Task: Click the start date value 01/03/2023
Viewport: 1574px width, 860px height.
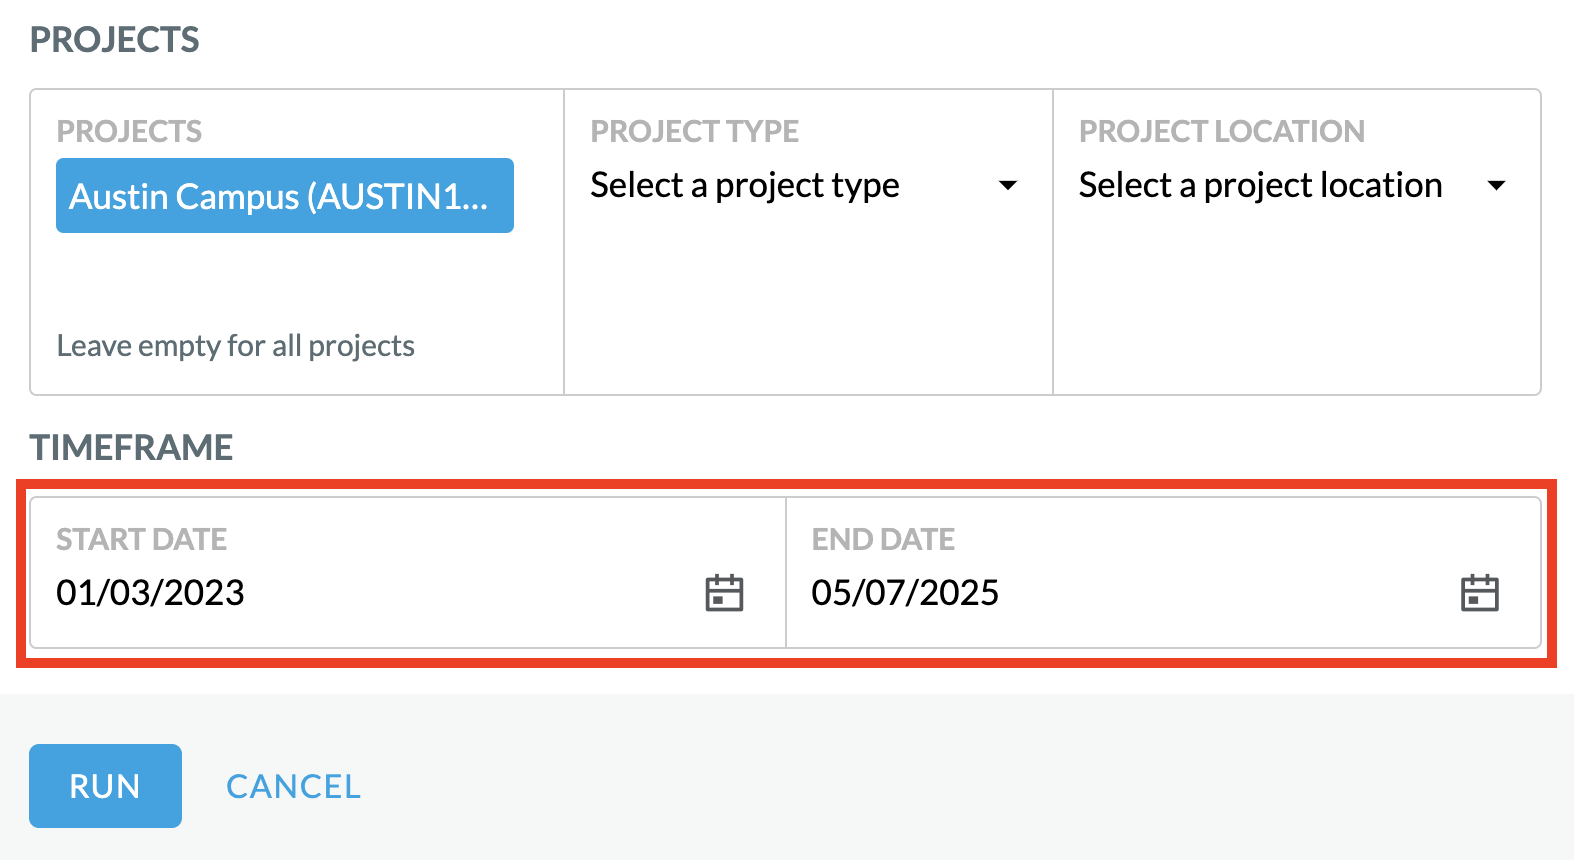Action: point(150,593)
